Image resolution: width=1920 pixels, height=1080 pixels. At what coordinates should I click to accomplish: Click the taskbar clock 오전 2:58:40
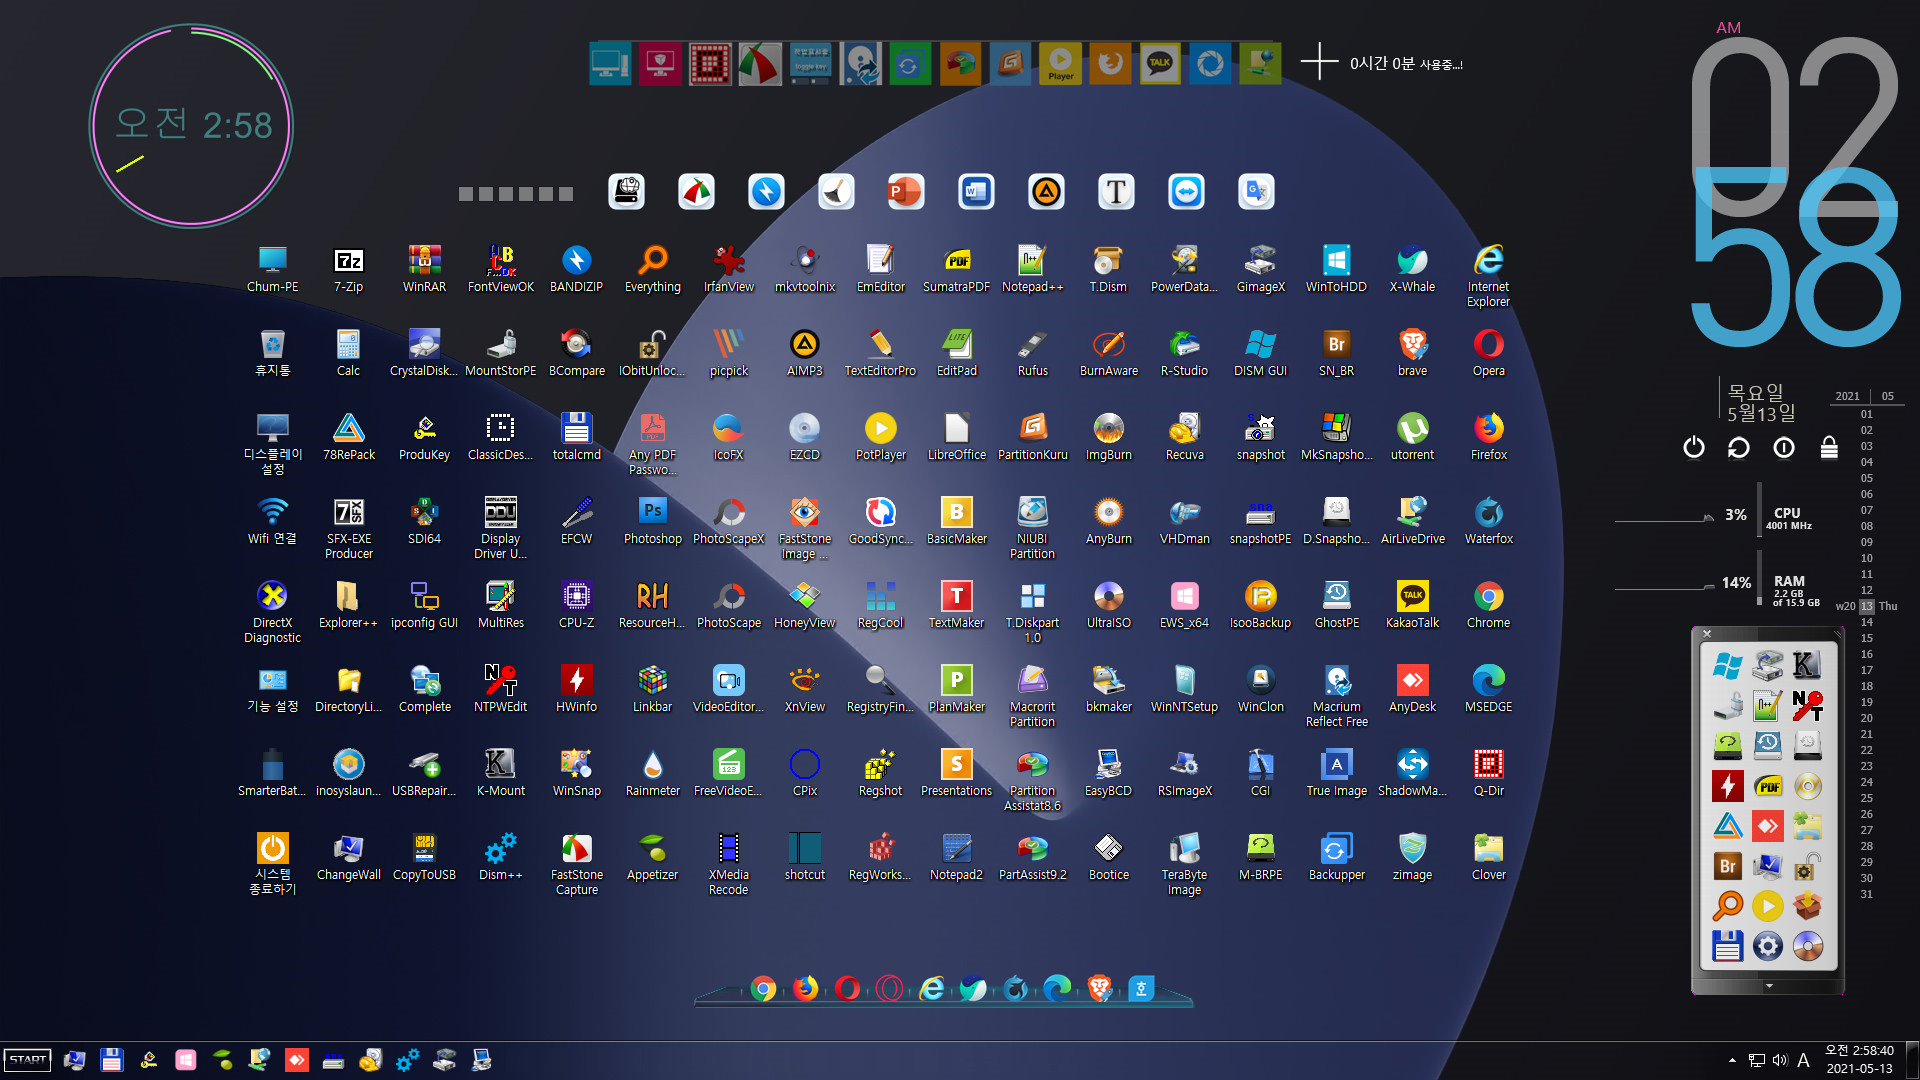pyautogui.click(x=1859, y=1051)
